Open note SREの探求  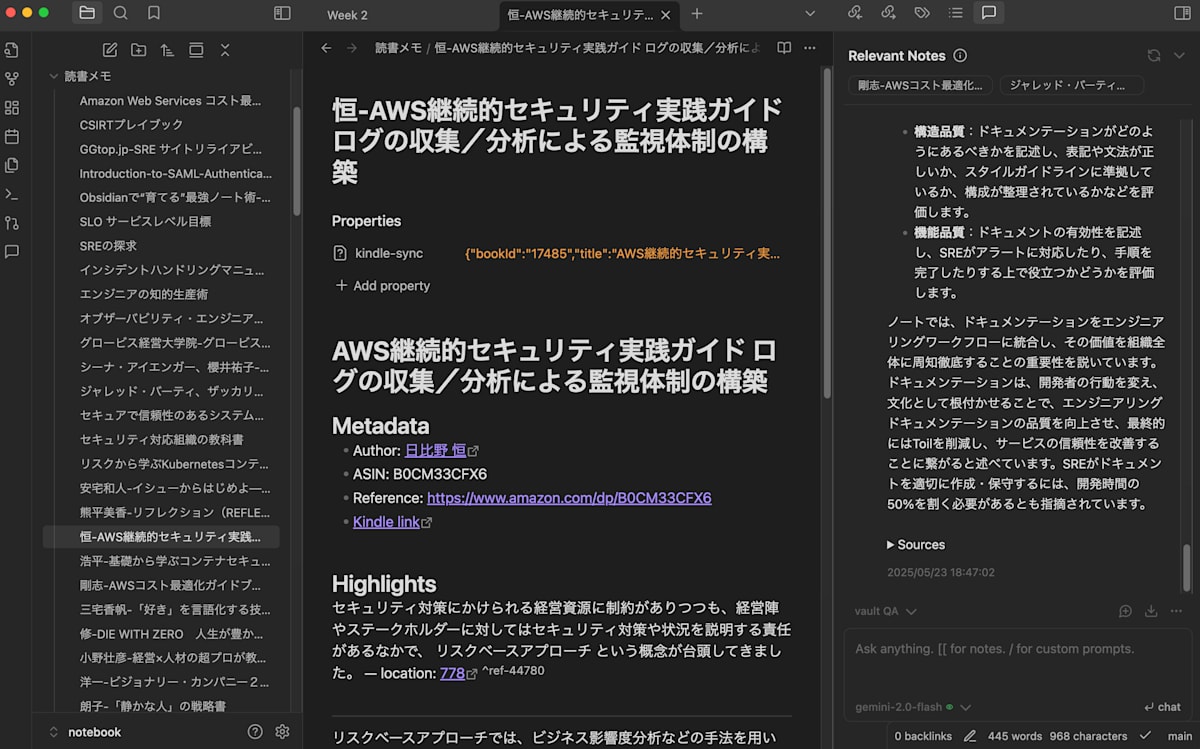pos(108,246)
